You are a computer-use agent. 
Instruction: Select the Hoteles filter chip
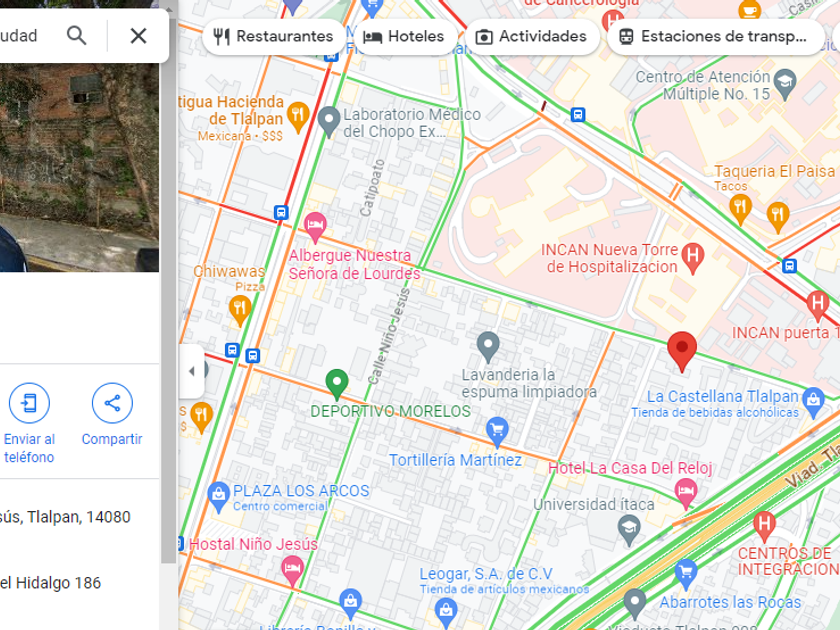[404, 36]
